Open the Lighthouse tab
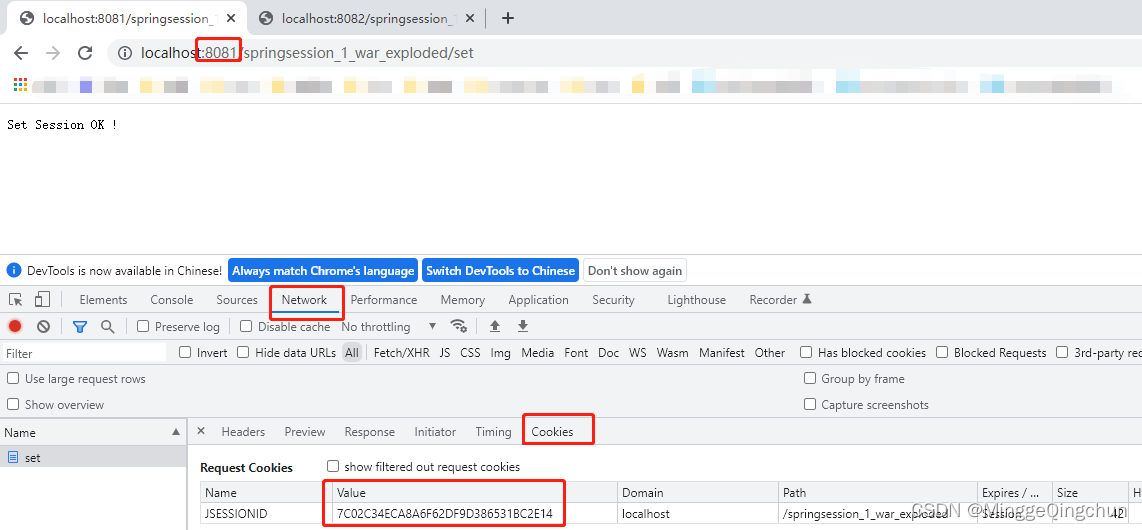 pos(696,300)
